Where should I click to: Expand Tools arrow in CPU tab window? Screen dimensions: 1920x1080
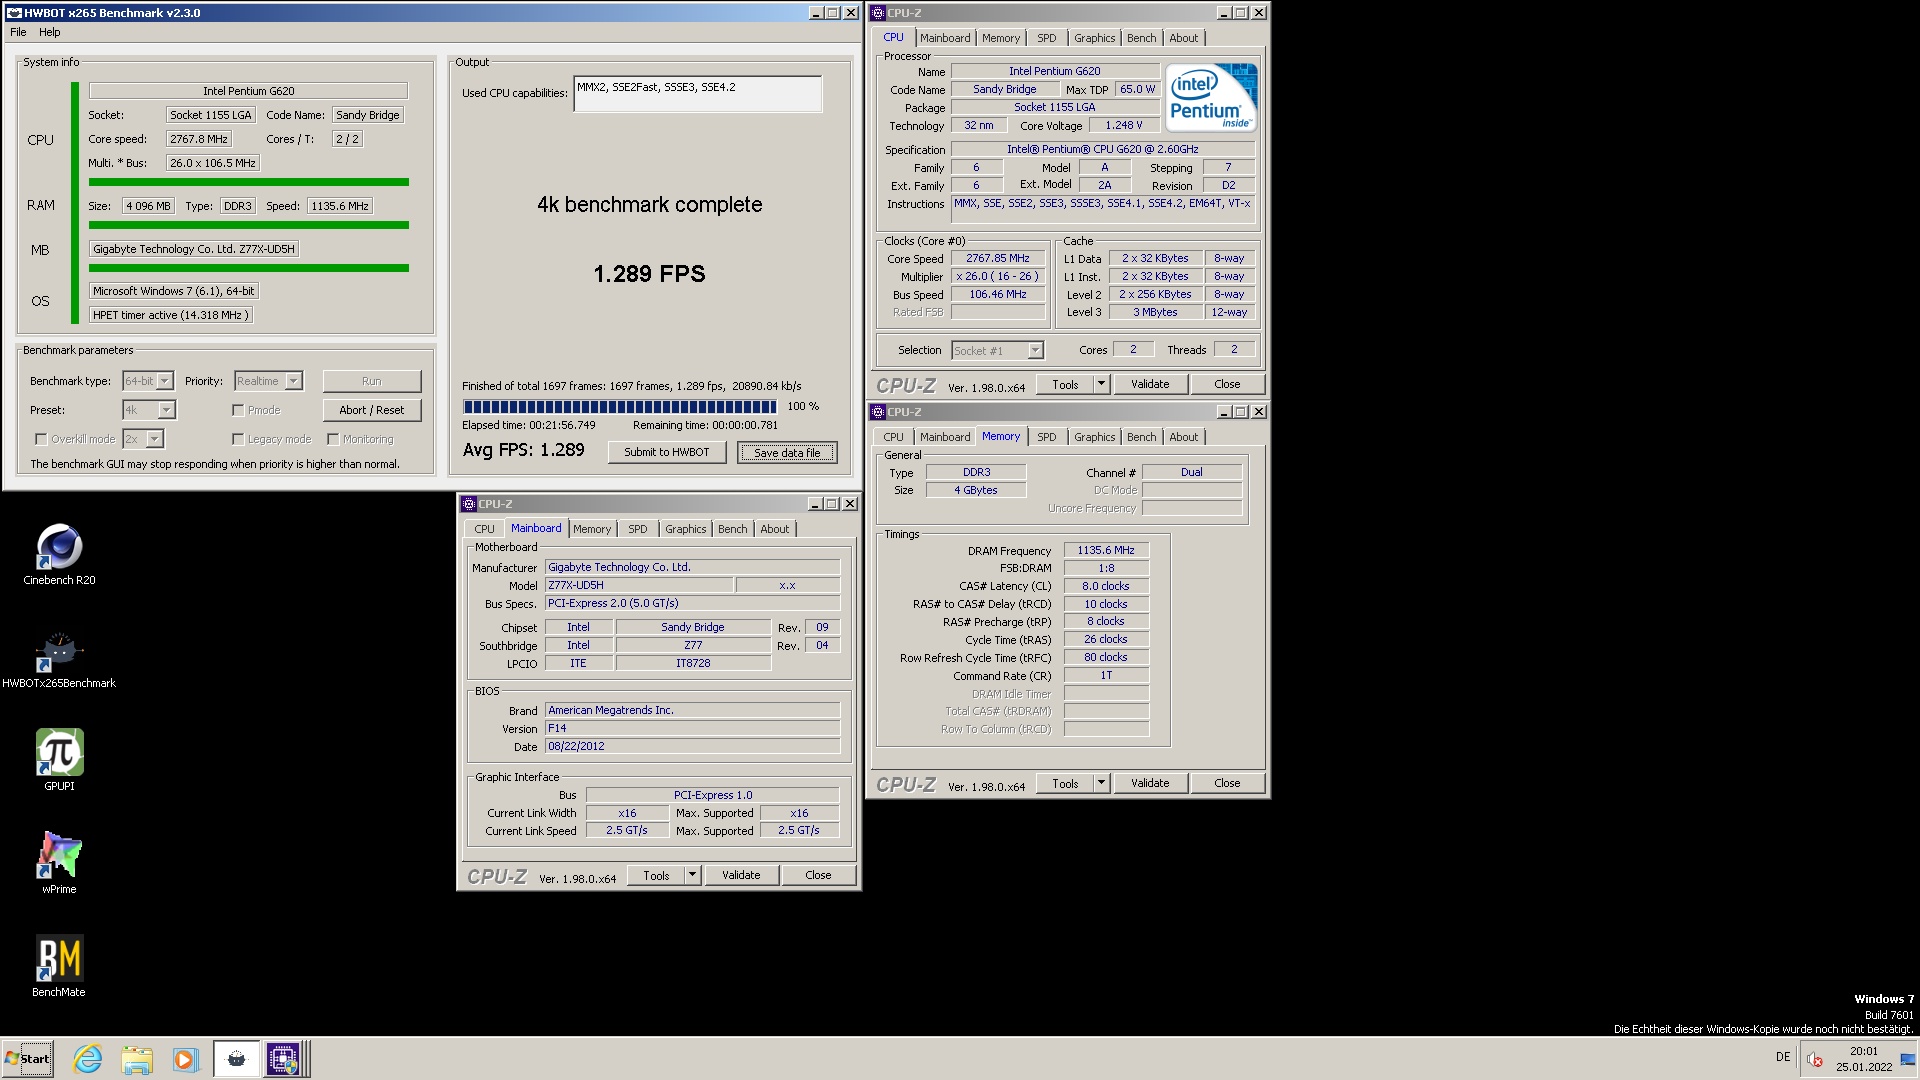(1101, 384)
